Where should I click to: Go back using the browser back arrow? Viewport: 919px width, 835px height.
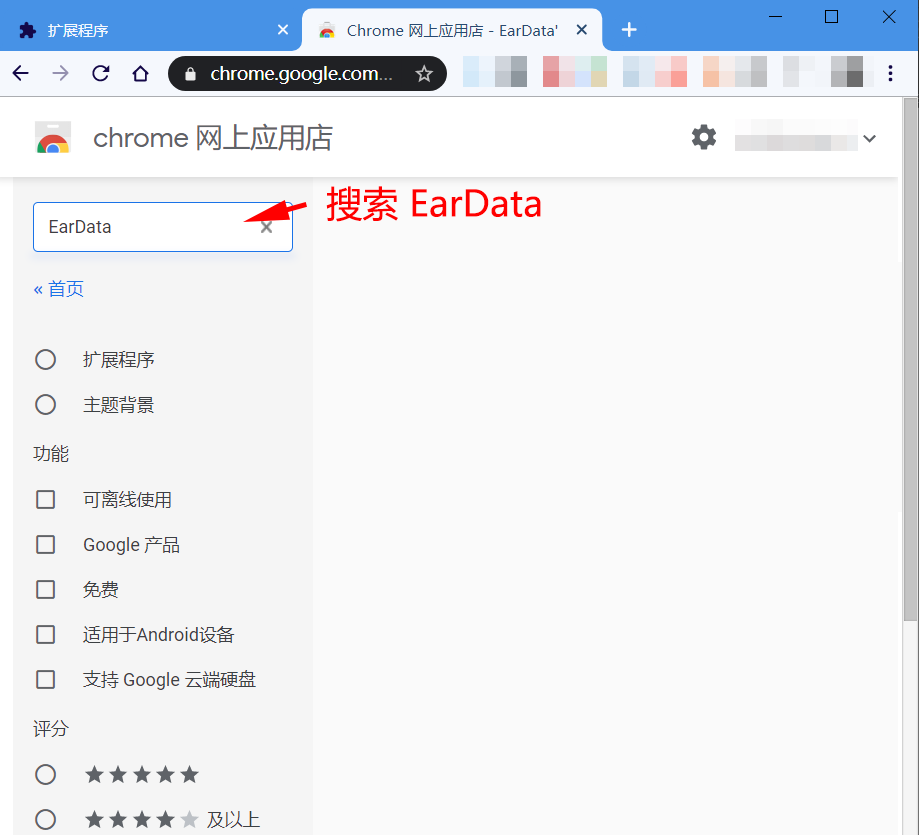tap(21, 73)
